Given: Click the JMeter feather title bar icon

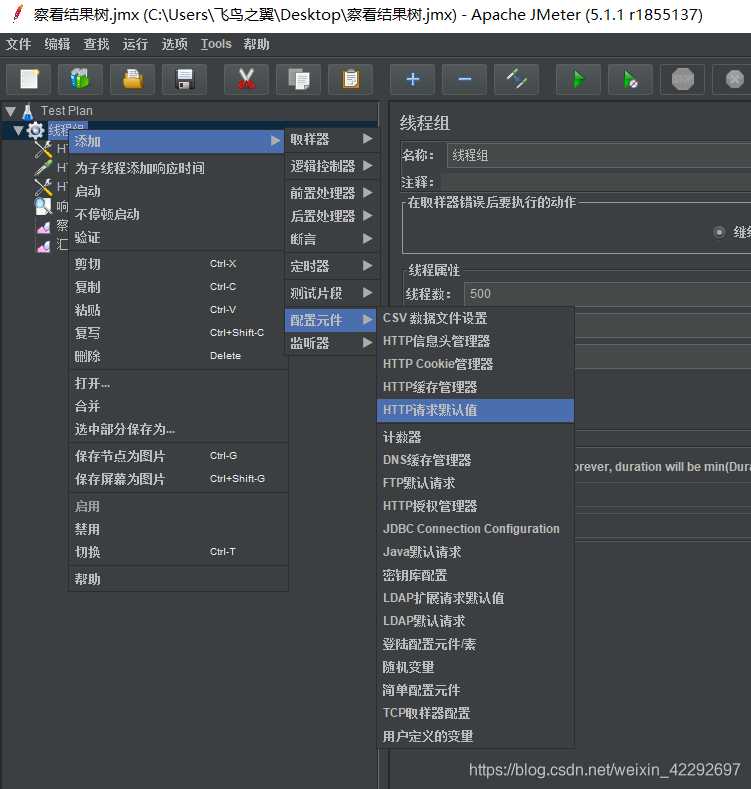Looking at the screenshot, I should pyautogui.click(x=18, y=14).
